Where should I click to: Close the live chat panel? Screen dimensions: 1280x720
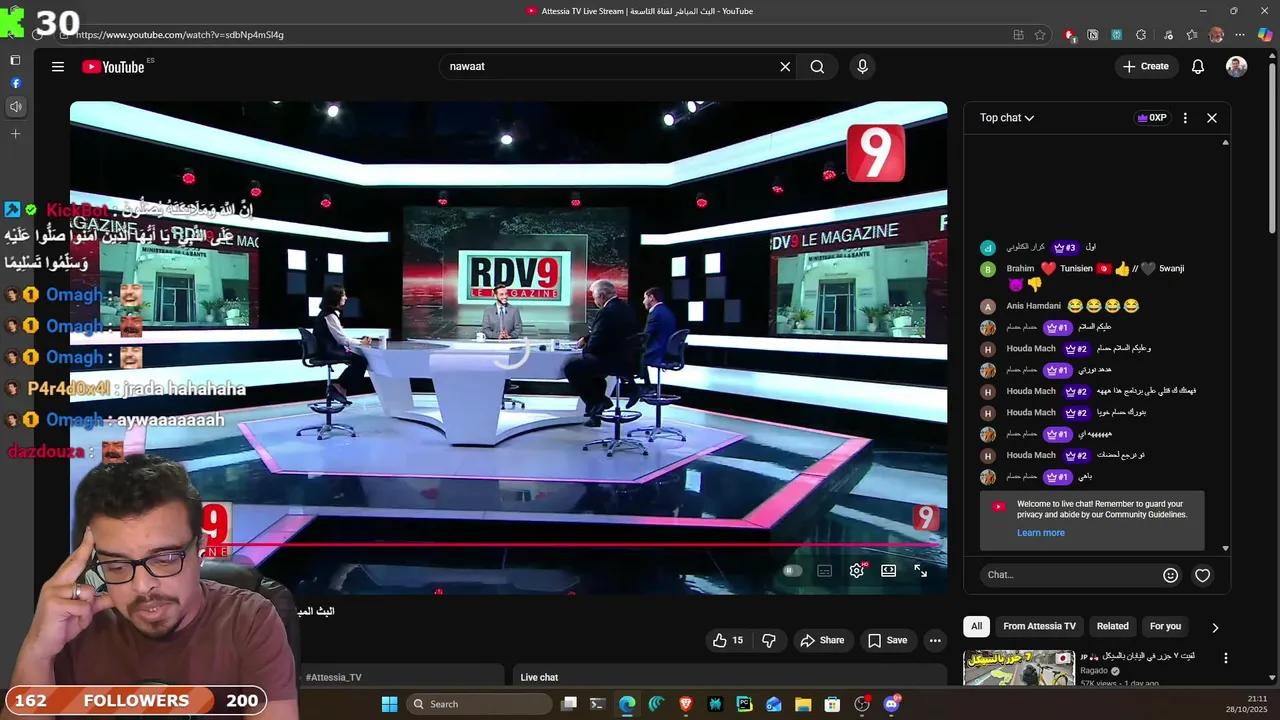(1212, 118)
